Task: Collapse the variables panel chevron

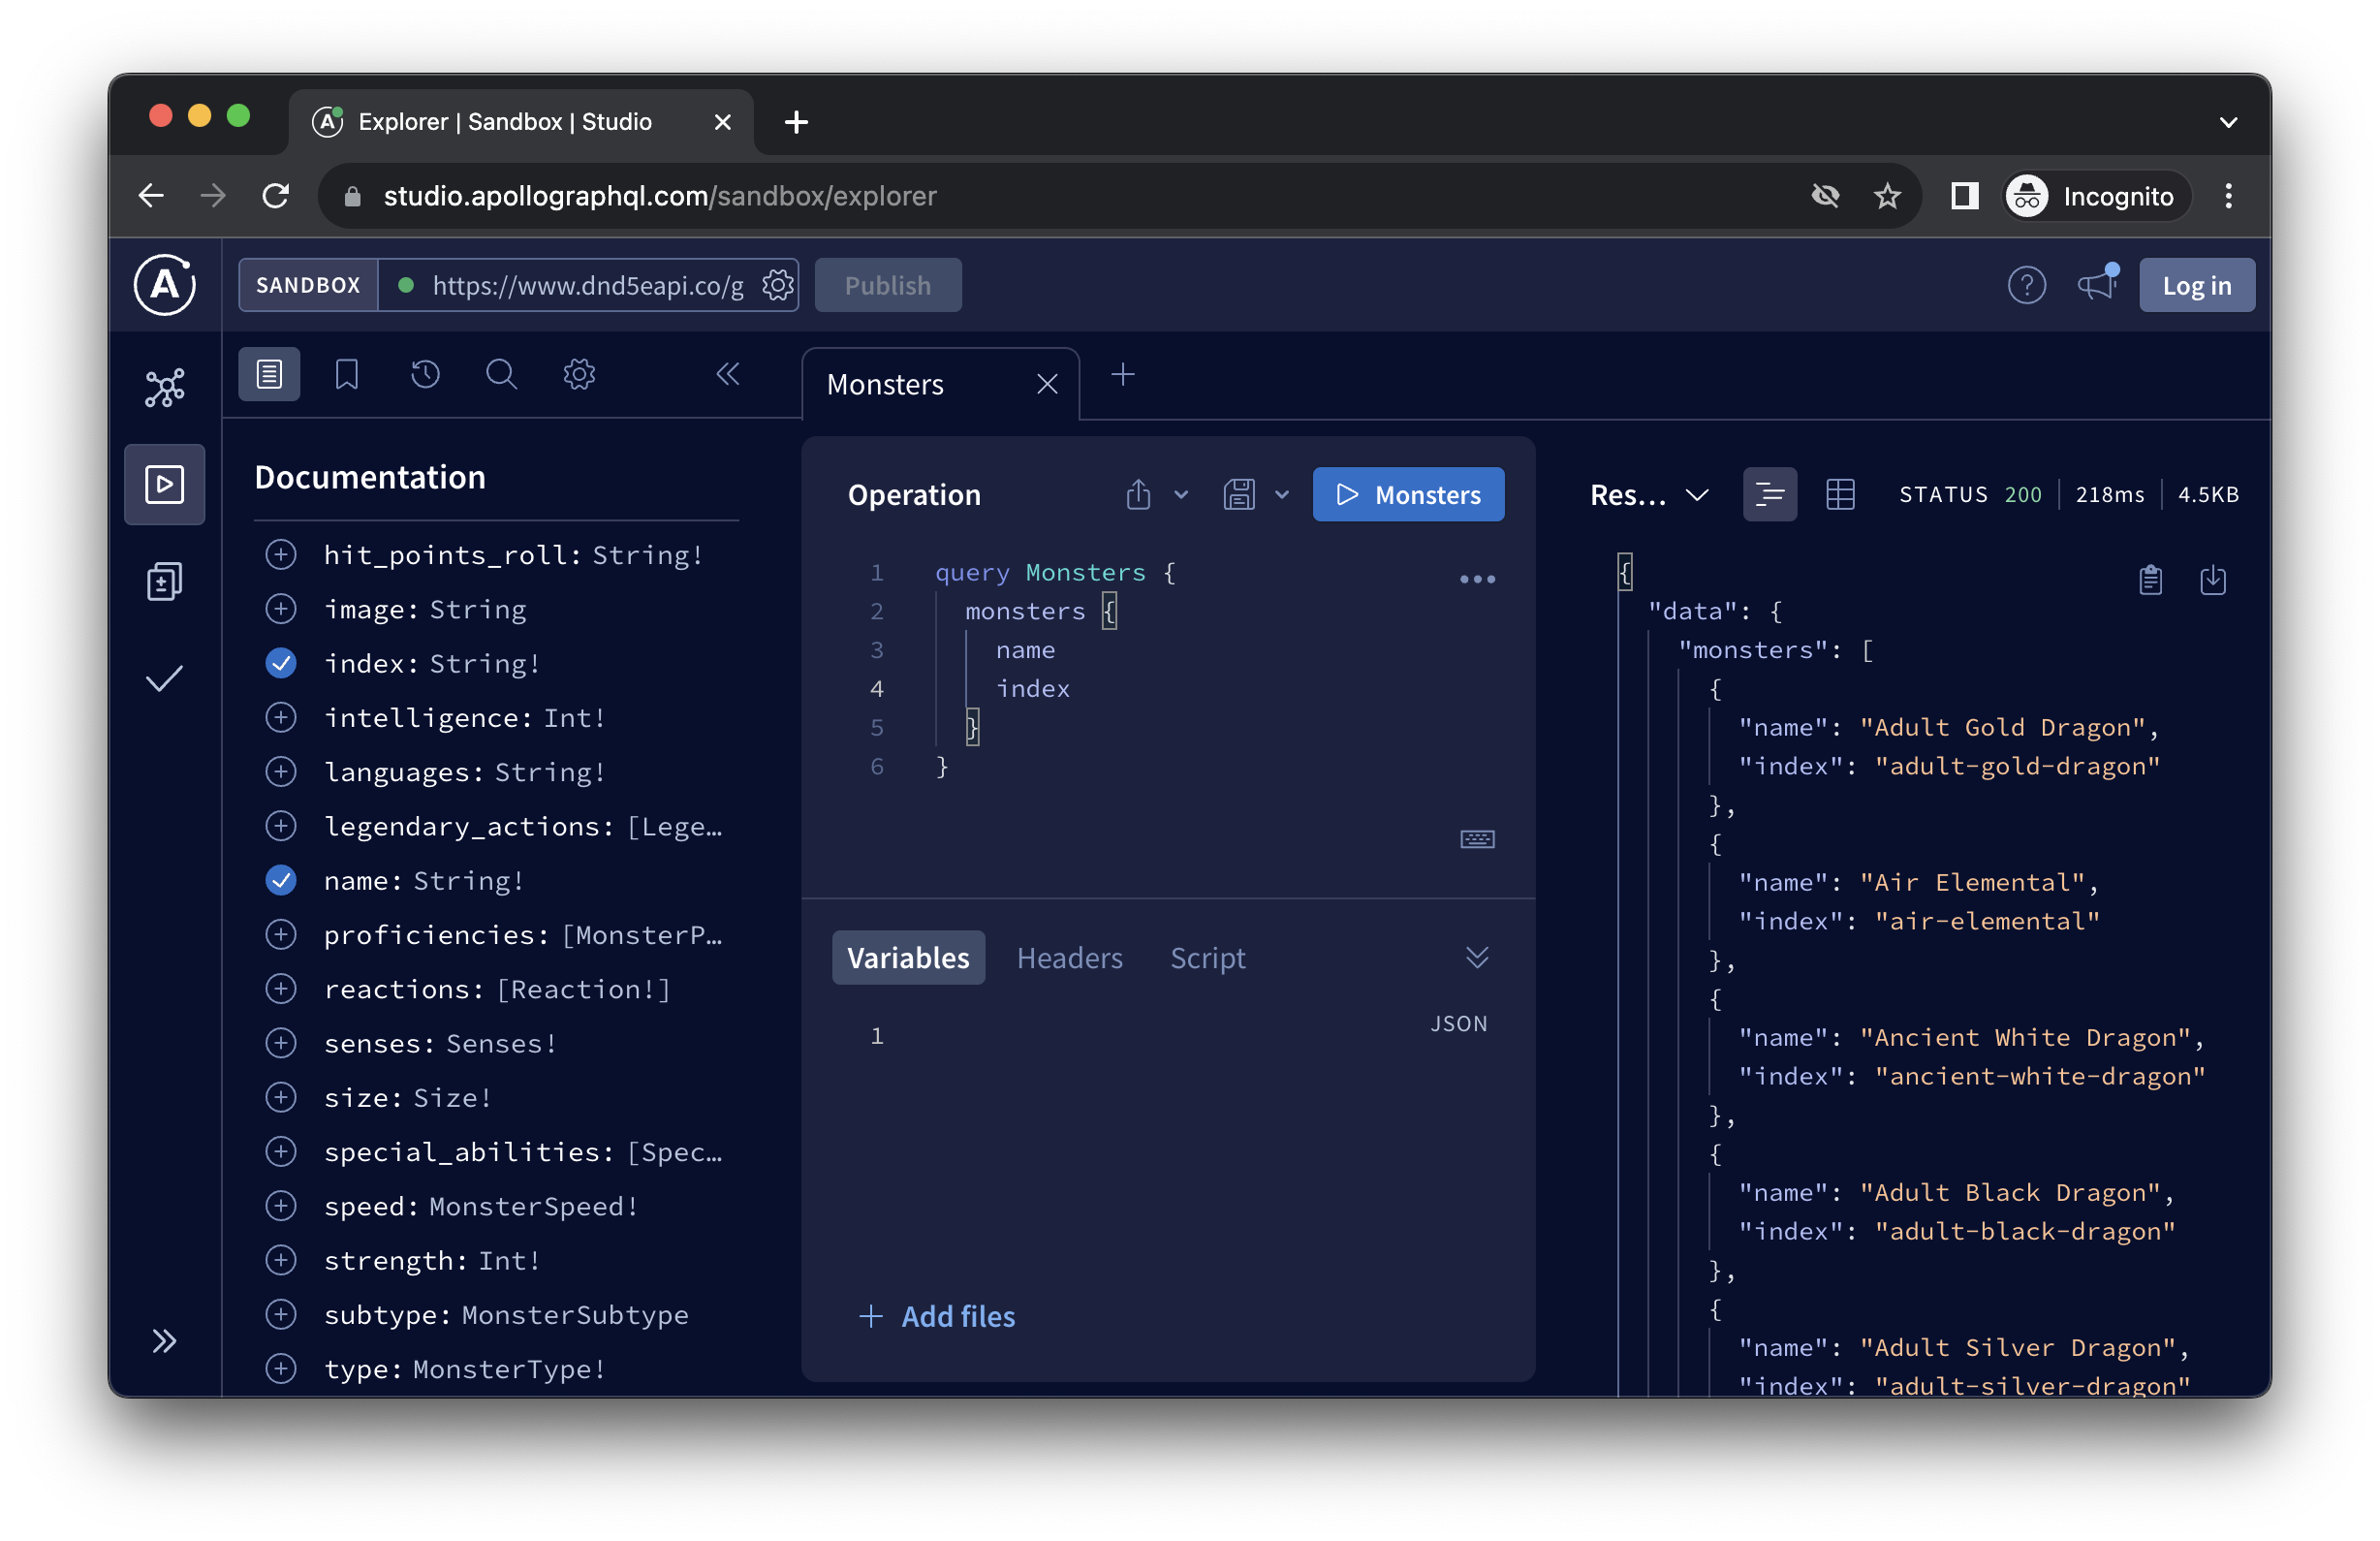Action: 1477,958
